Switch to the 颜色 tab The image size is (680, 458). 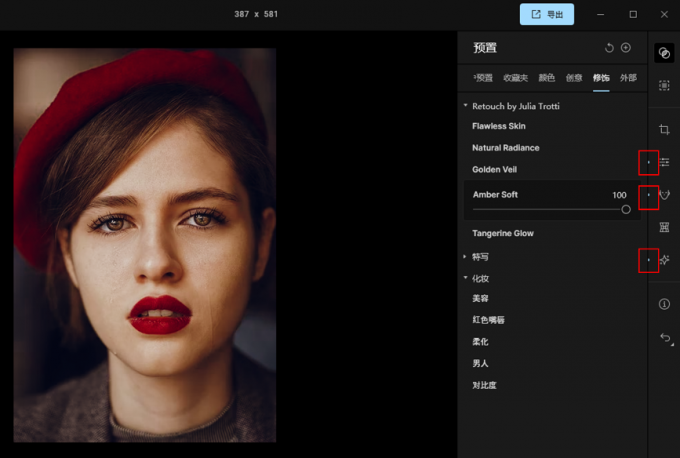tap(547, 77)
